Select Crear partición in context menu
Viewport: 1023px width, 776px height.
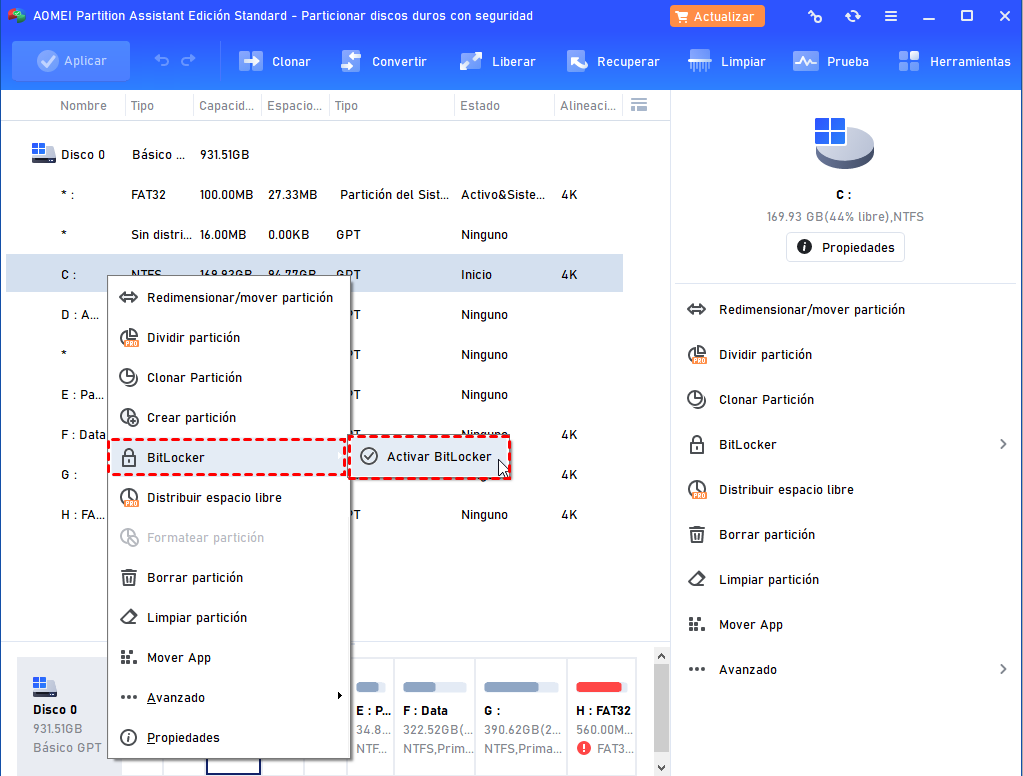[229, 417]
